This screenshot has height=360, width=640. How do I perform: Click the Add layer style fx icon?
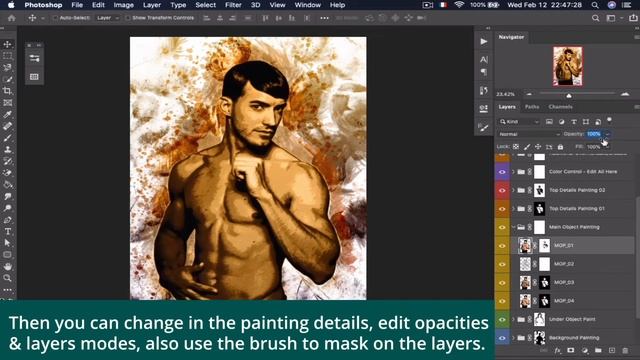pos(558,350)
